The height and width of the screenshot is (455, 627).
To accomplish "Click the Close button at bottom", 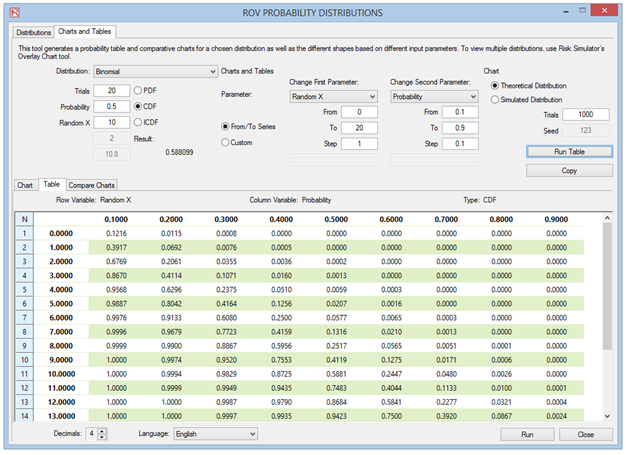I will pos(585,434).
